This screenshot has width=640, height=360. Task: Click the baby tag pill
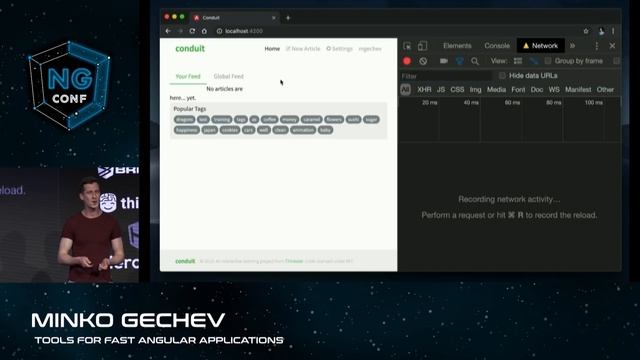point(325,130)
